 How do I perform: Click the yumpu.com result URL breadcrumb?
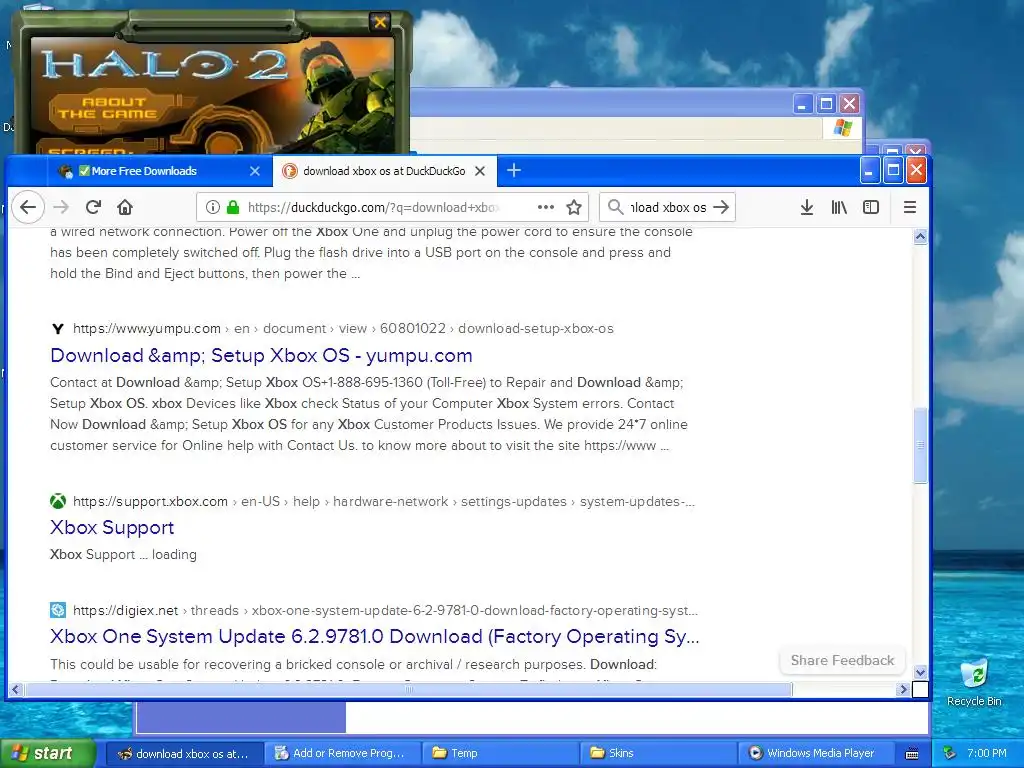344,328
